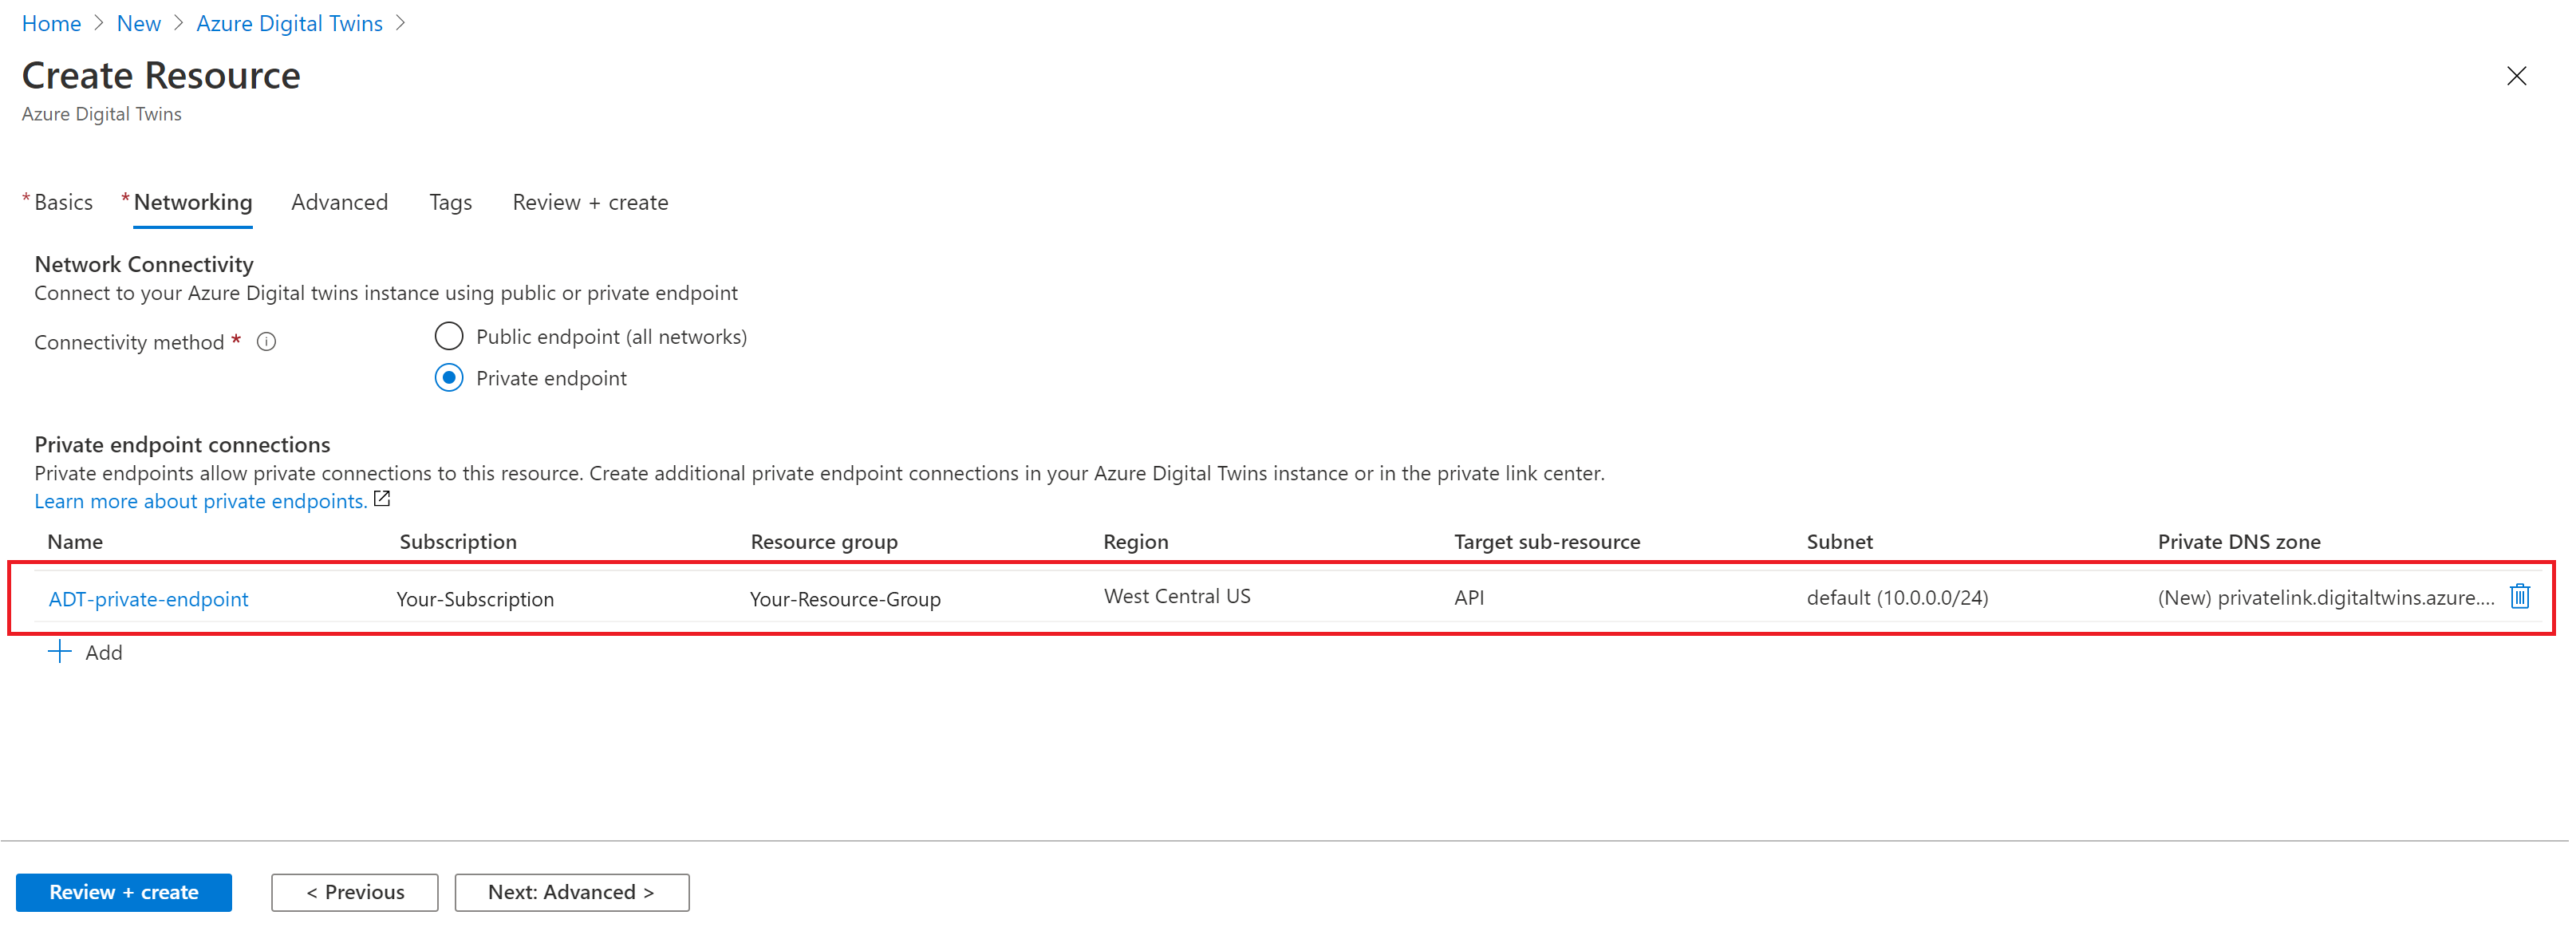
Task: Select Public endpoint (all networks) option
Action: point(449,336)
